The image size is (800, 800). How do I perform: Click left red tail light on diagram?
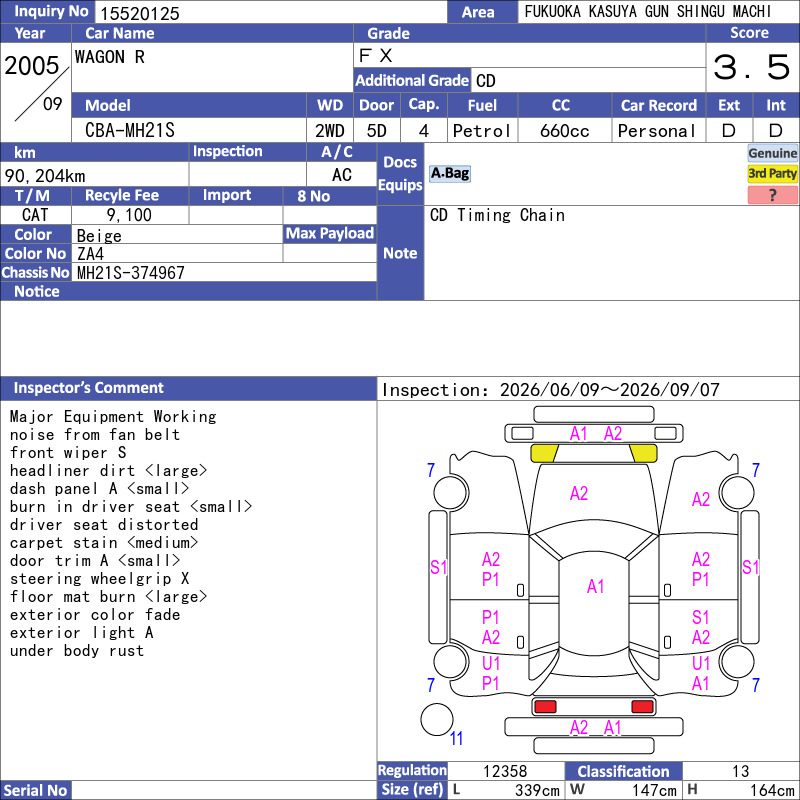coord(545,707)
